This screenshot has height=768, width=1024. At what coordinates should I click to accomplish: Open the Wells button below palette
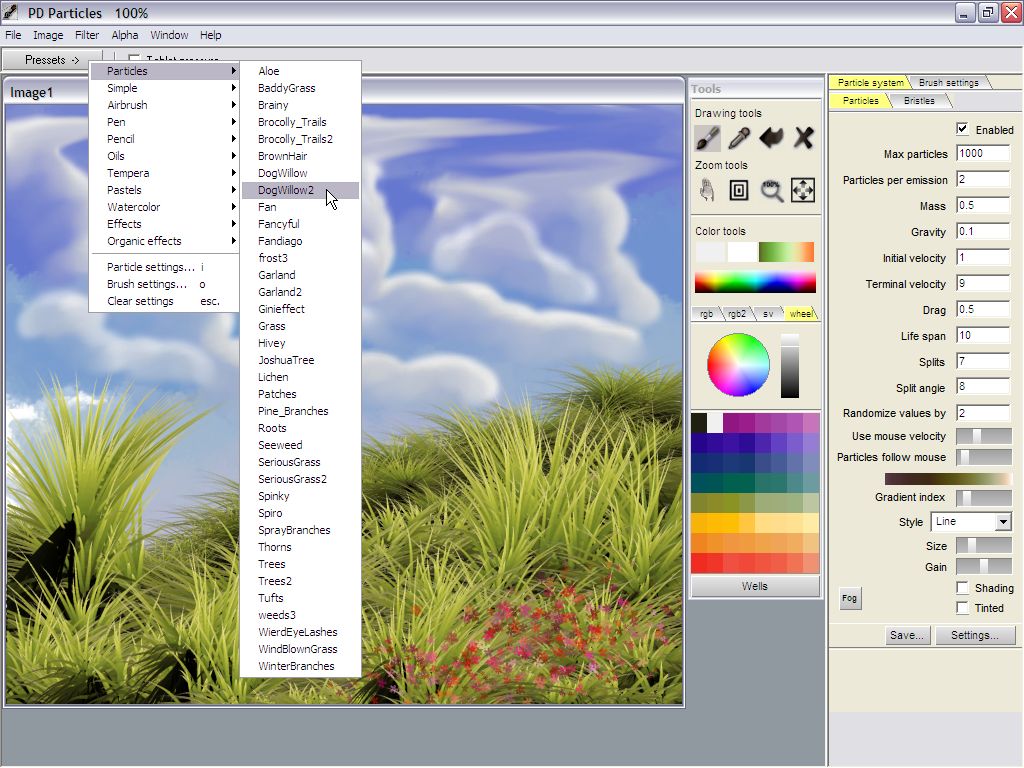click(755, 586)
